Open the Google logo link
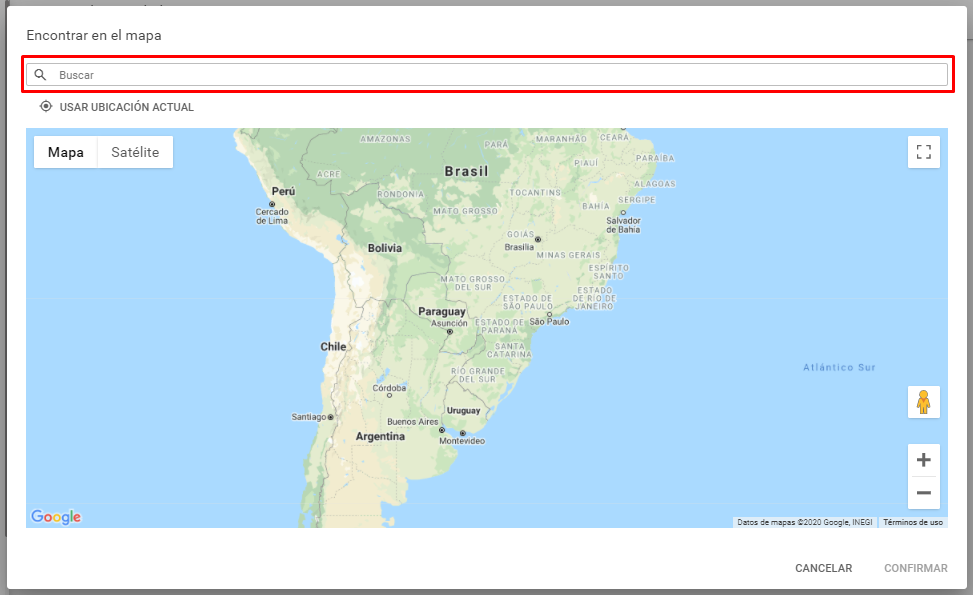The image size is (973, 595). pyautogui.click(x=56, y=517)
